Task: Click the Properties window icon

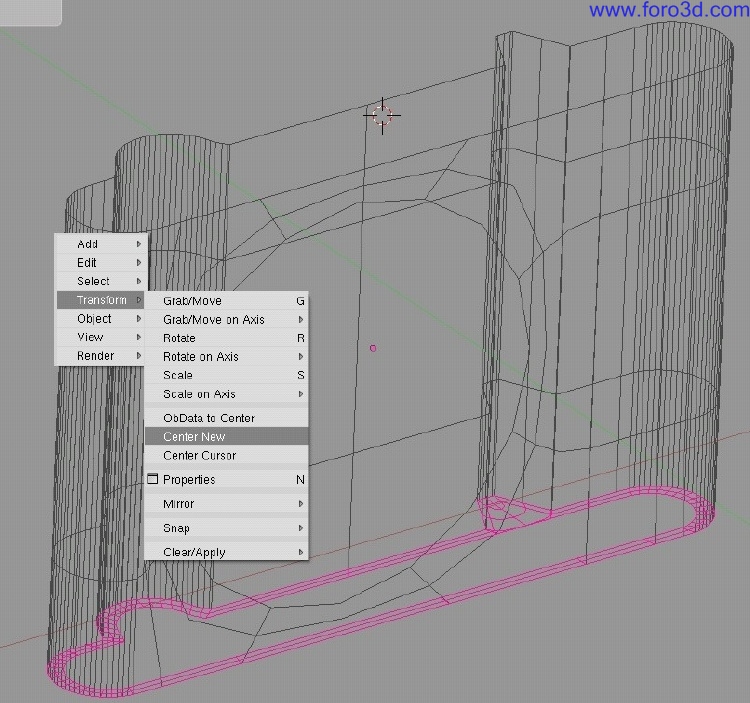Action: point(153,479)
